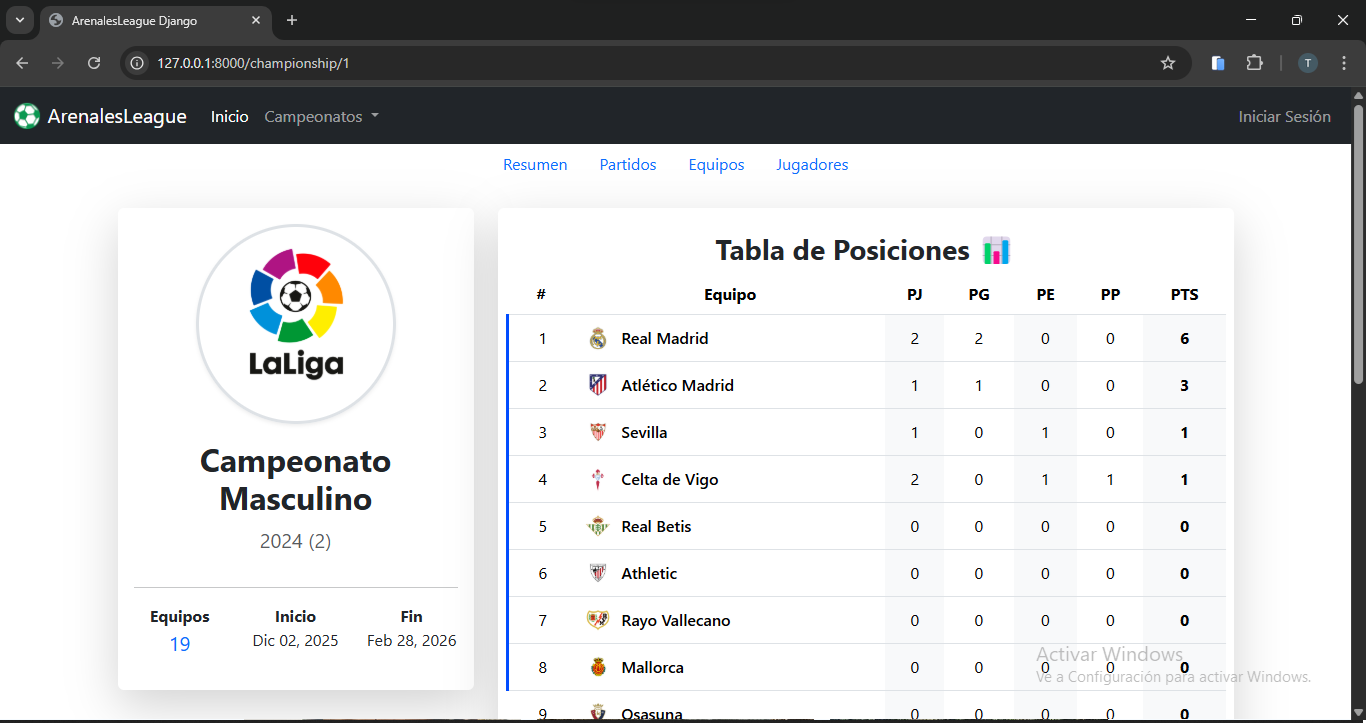Image resolution: width=1366 pixels, height=723 pixels.
Task: Click the Iniciar Sesión link
Action: click(1284, 117)
